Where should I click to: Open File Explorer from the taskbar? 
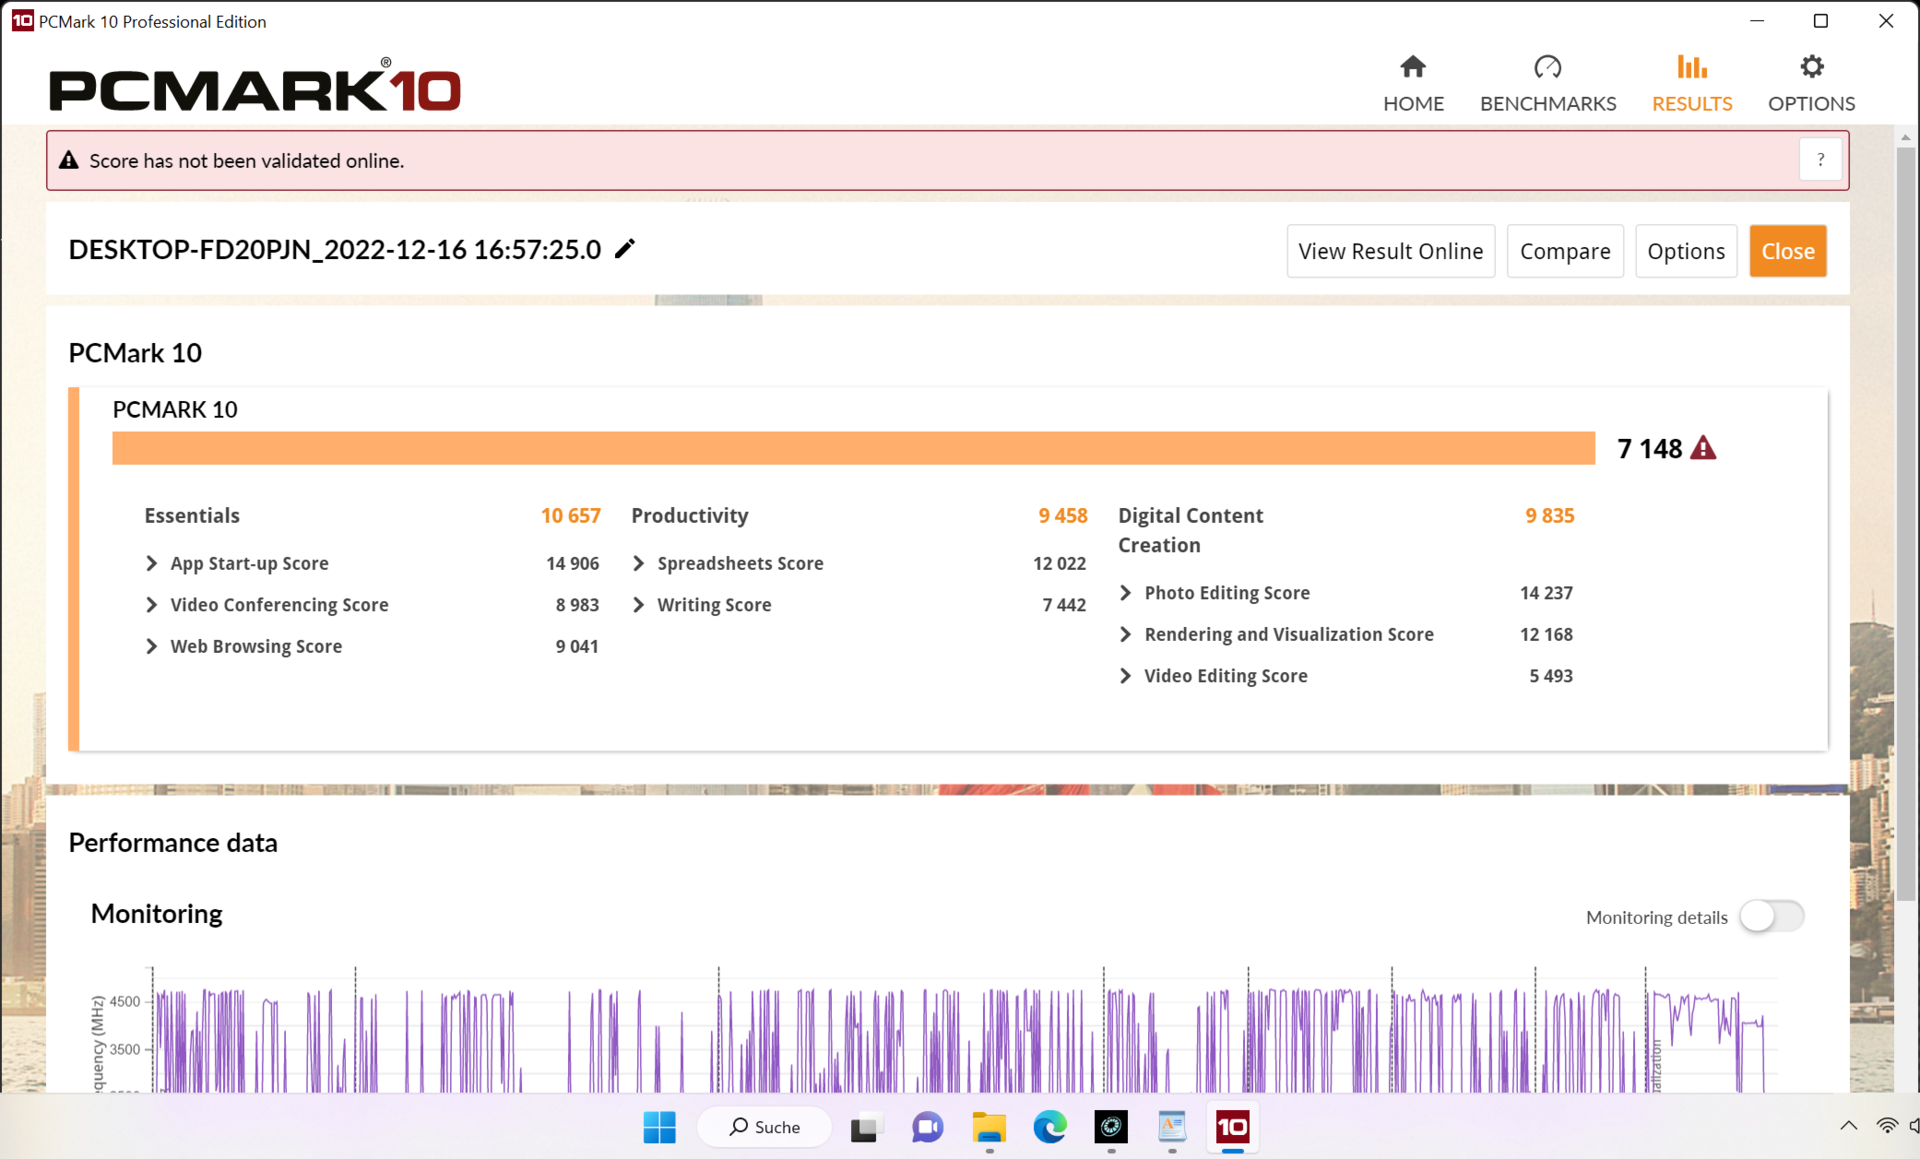pos(989,1127)
